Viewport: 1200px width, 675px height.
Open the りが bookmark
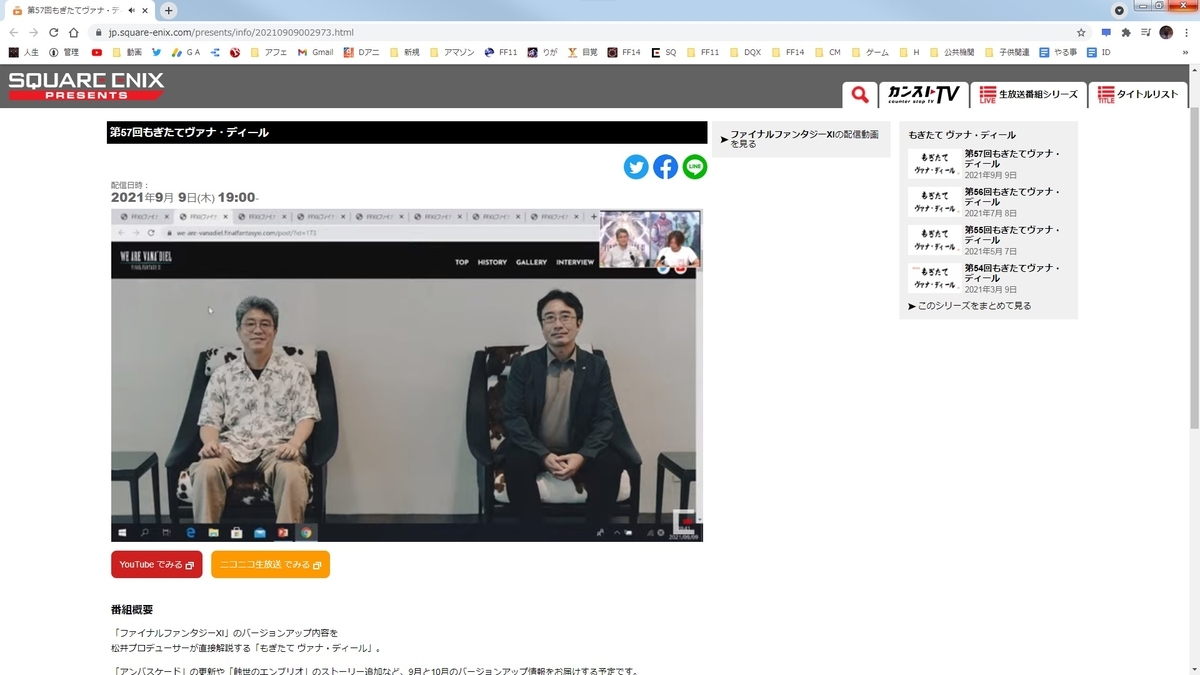543,52
